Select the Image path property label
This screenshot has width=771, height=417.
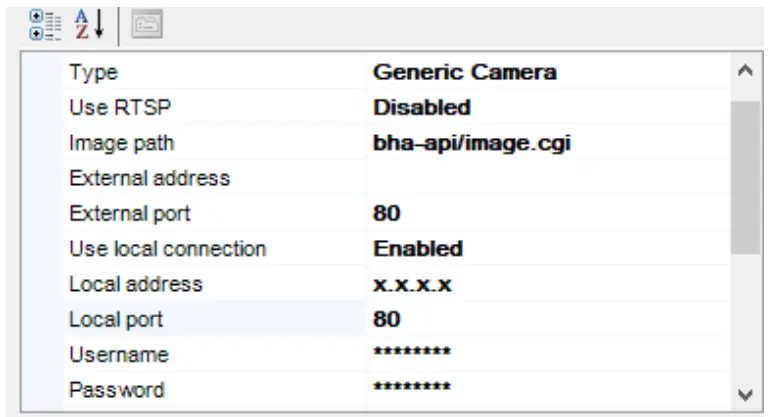pyautogui.click(x=114, y=143)
